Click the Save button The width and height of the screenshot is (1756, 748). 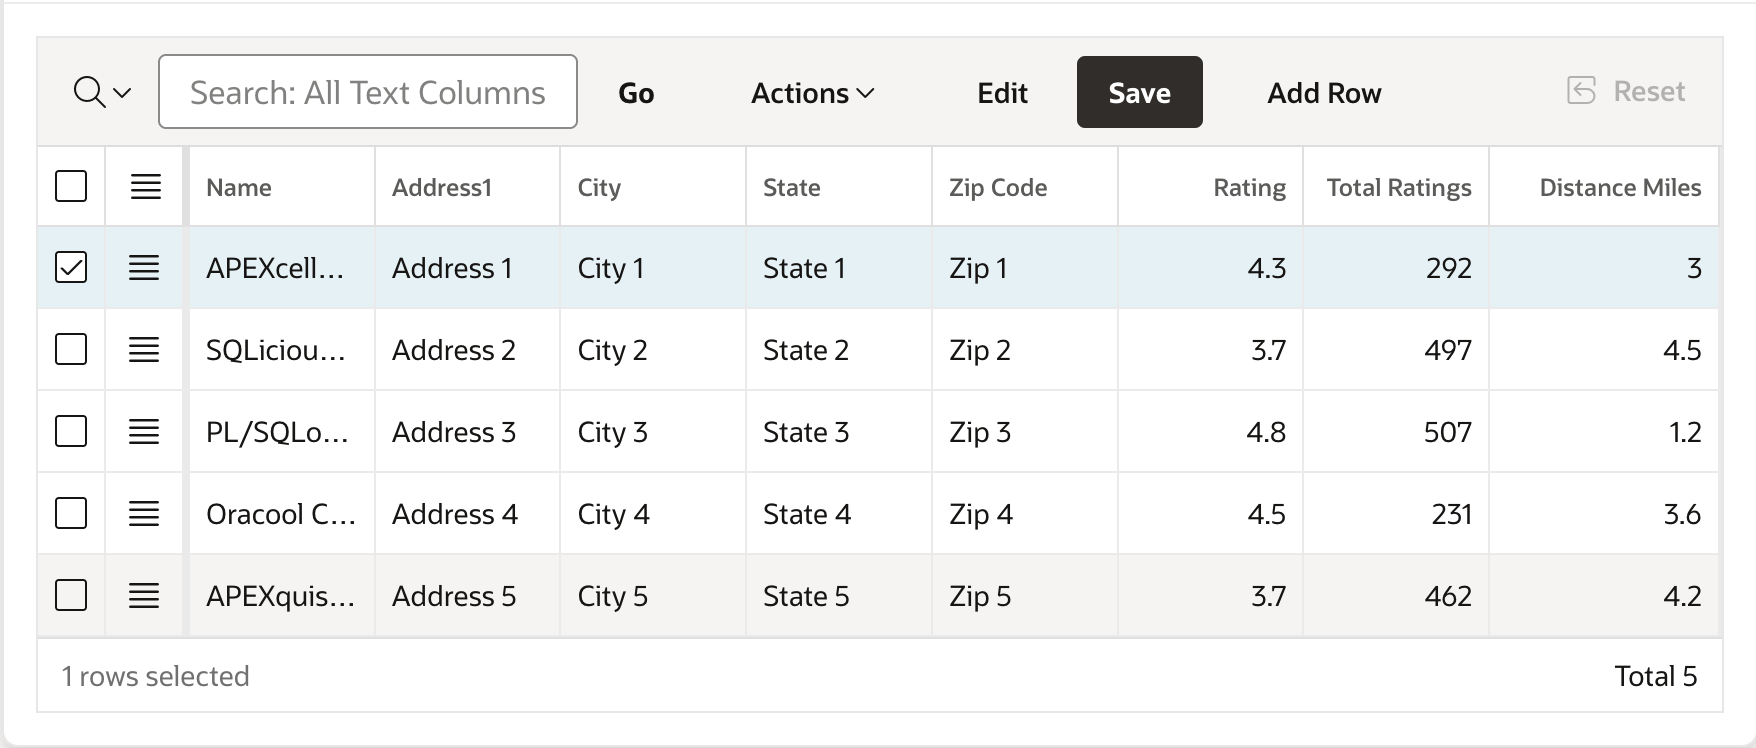pyautogui.click(x=1140, y=92)
